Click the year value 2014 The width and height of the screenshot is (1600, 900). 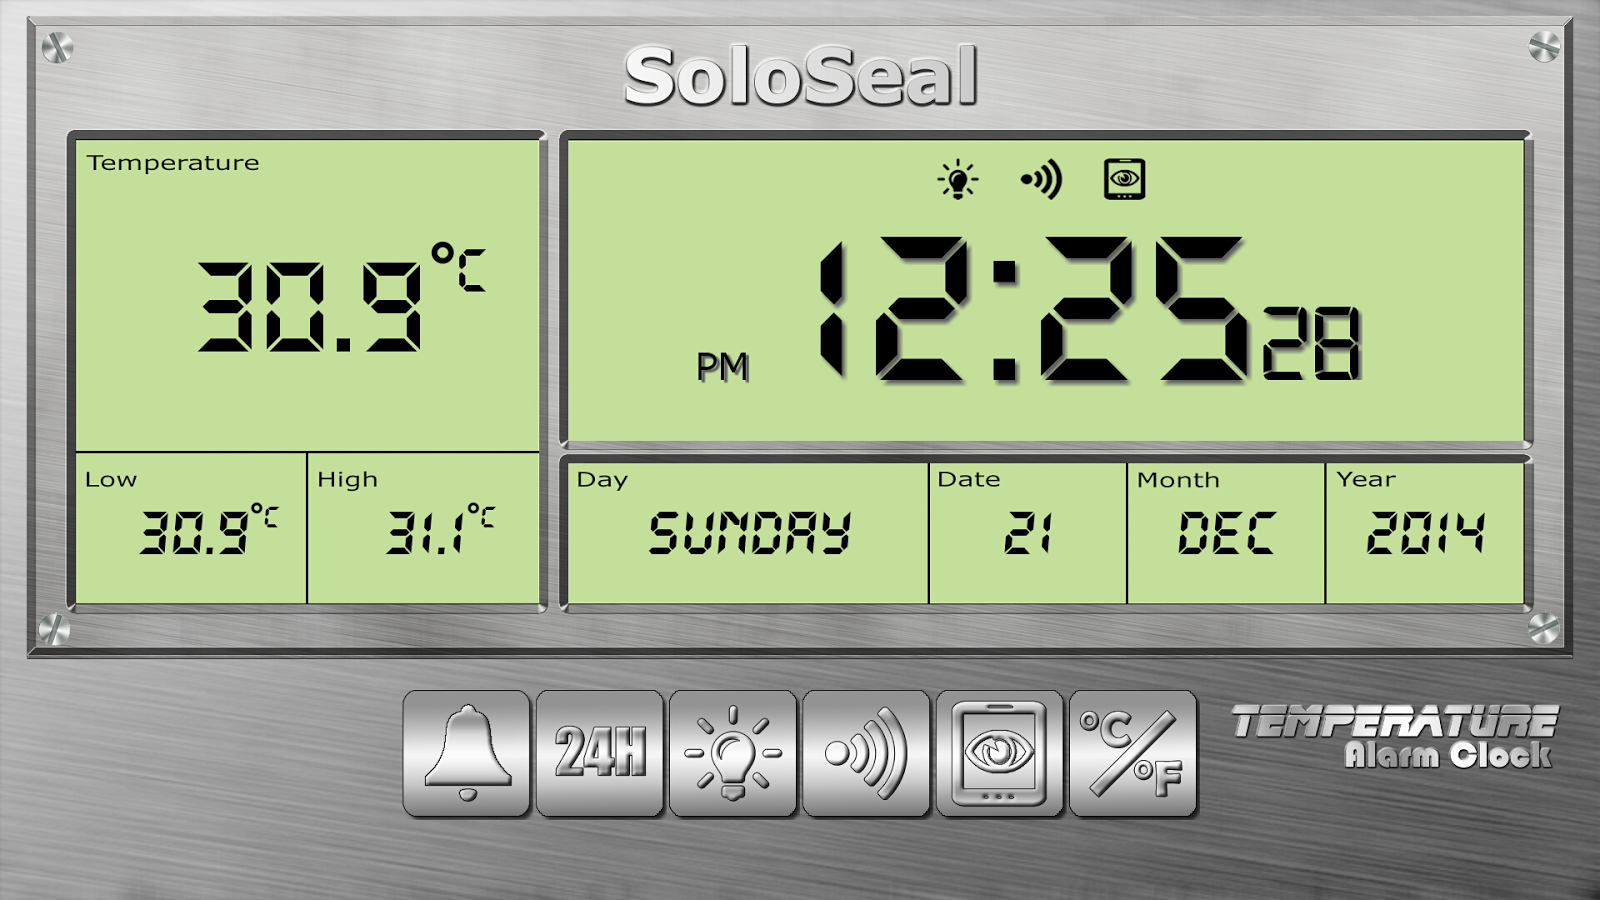point(1426,533)
